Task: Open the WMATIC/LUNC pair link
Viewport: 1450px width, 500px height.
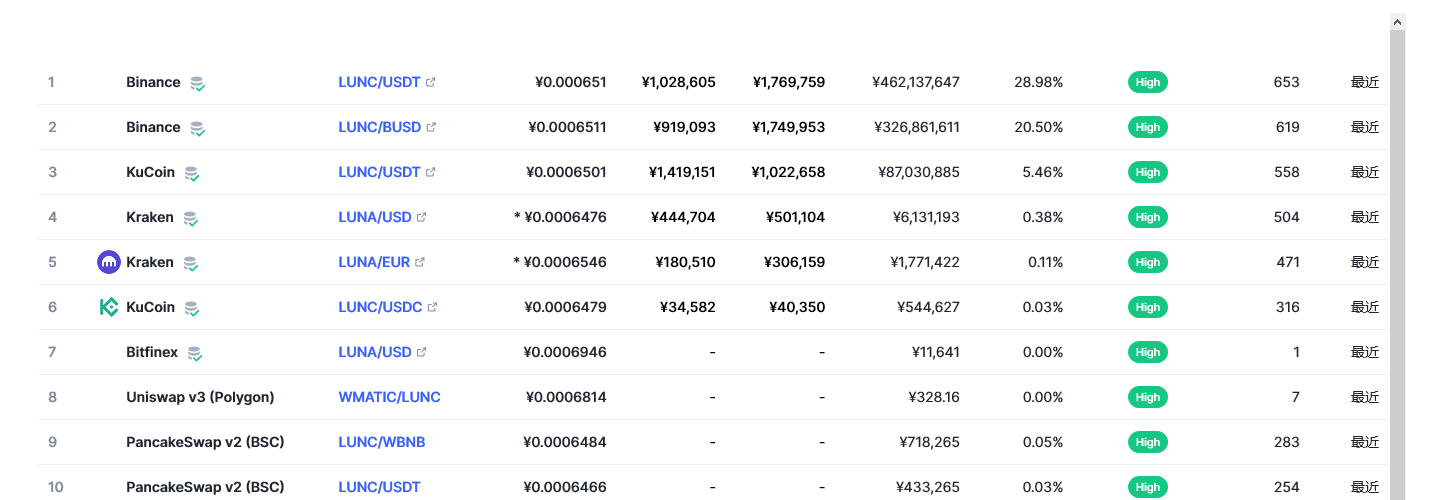Action: (x=389, y=397)
